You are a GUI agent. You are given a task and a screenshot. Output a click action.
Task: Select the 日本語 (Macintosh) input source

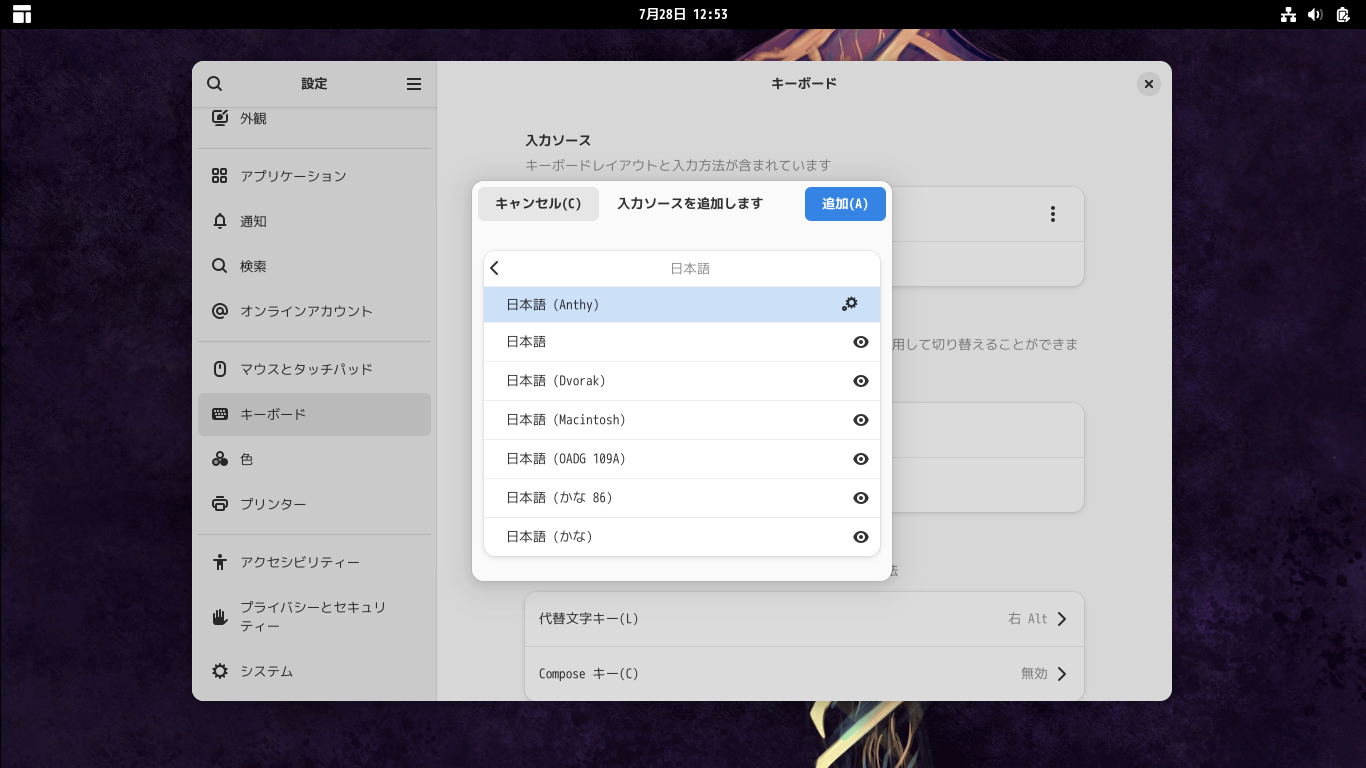click(x=682, y=420)
